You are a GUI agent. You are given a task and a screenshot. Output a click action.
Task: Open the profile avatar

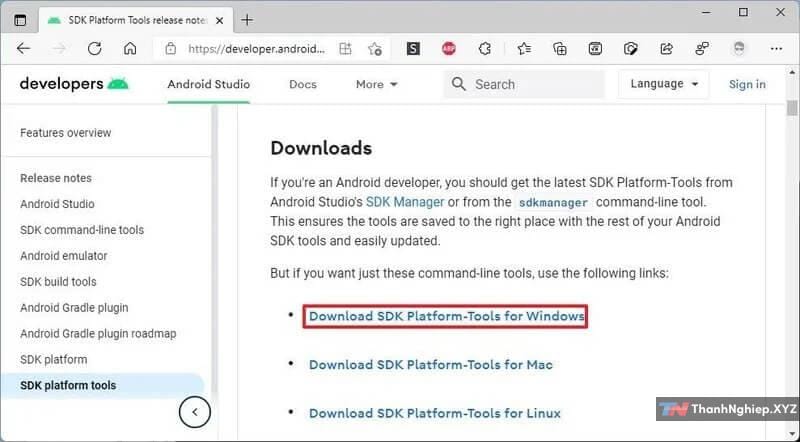(739, 48)
